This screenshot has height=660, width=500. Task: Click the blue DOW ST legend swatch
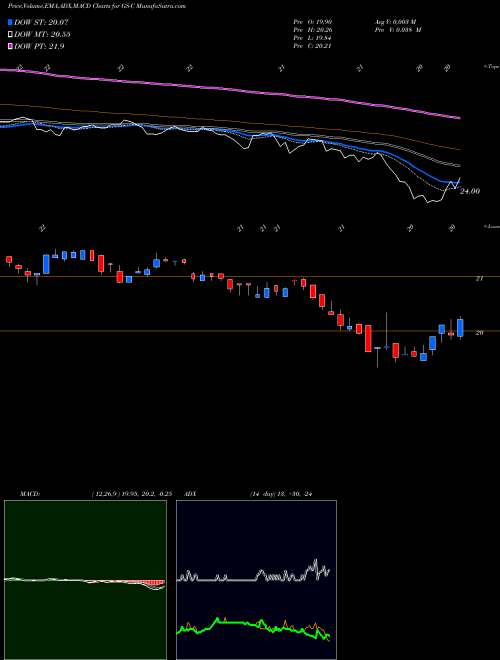click(10, 22)
